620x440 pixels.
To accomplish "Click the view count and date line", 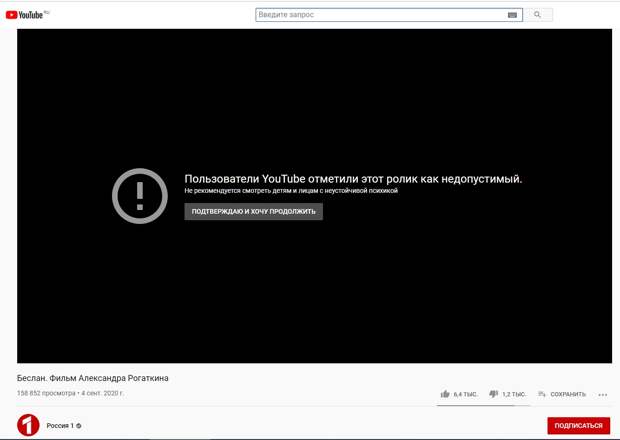I will pyautogui.click(x=70, y=393).
